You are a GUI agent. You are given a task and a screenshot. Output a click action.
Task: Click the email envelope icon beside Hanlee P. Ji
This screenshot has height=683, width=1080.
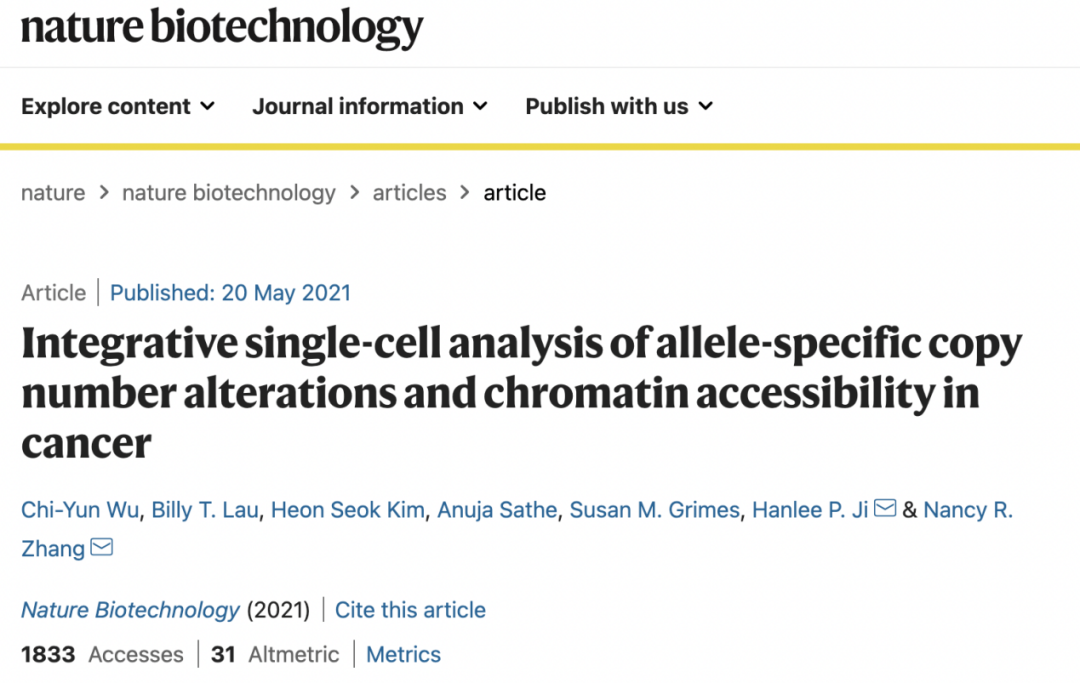point(884,508)
